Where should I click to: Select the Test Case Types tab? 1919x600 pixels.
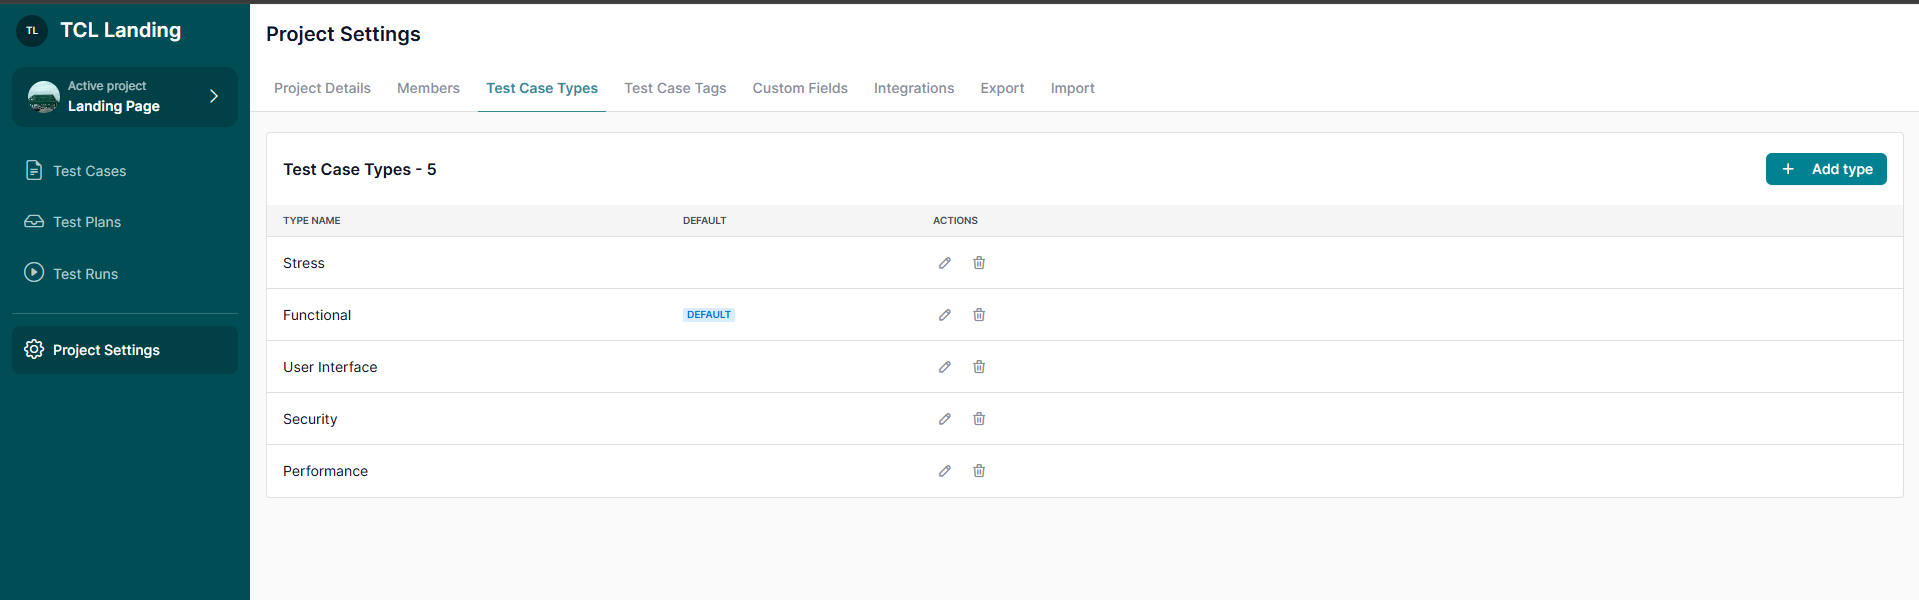[x=542, y=88]
